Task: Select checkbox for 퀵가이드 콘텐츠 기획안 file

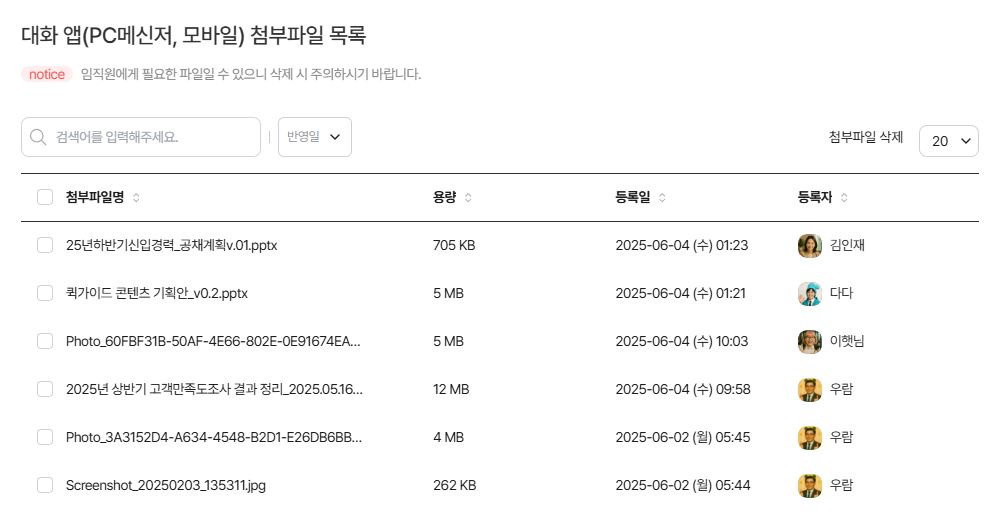Action: pyautogui.click(x=45, y=293)
